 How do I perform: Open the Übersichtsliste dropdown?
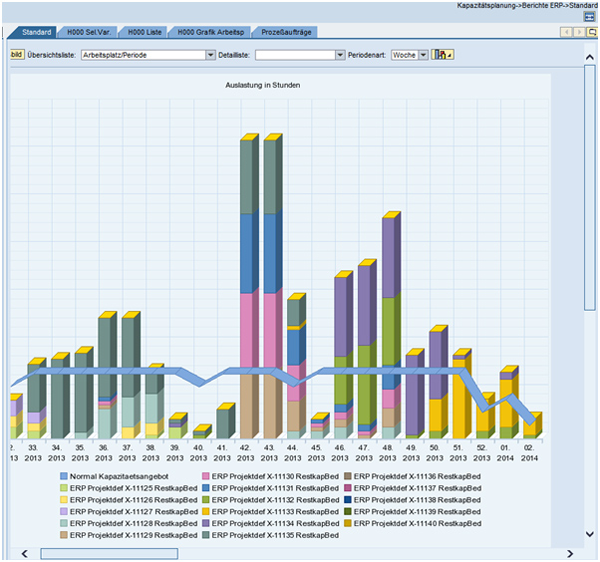click(210, 55)
